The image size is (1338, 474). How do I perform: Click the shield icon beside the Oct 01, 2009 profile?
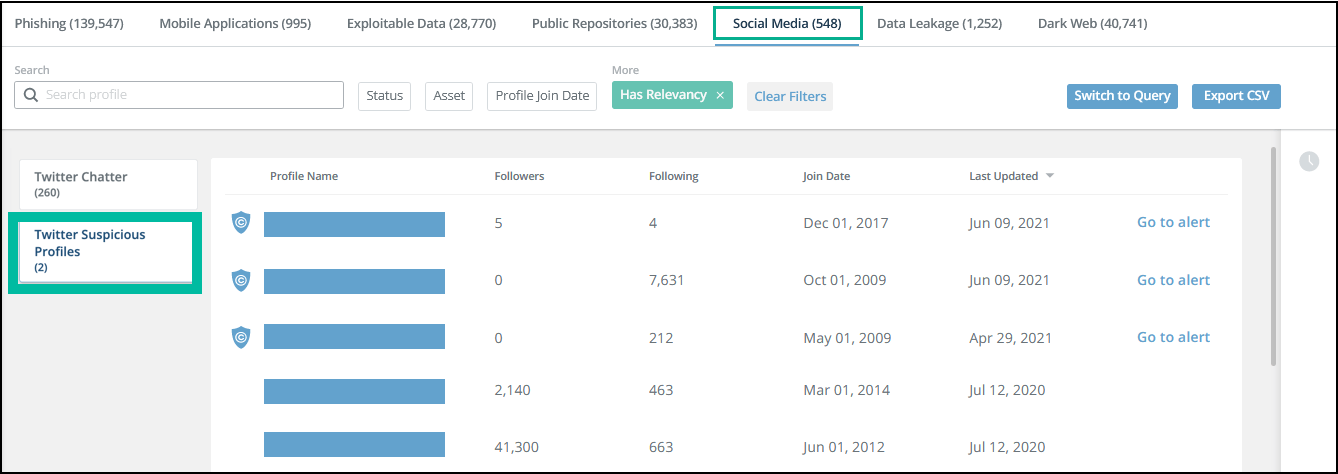[x=241, y=281]
